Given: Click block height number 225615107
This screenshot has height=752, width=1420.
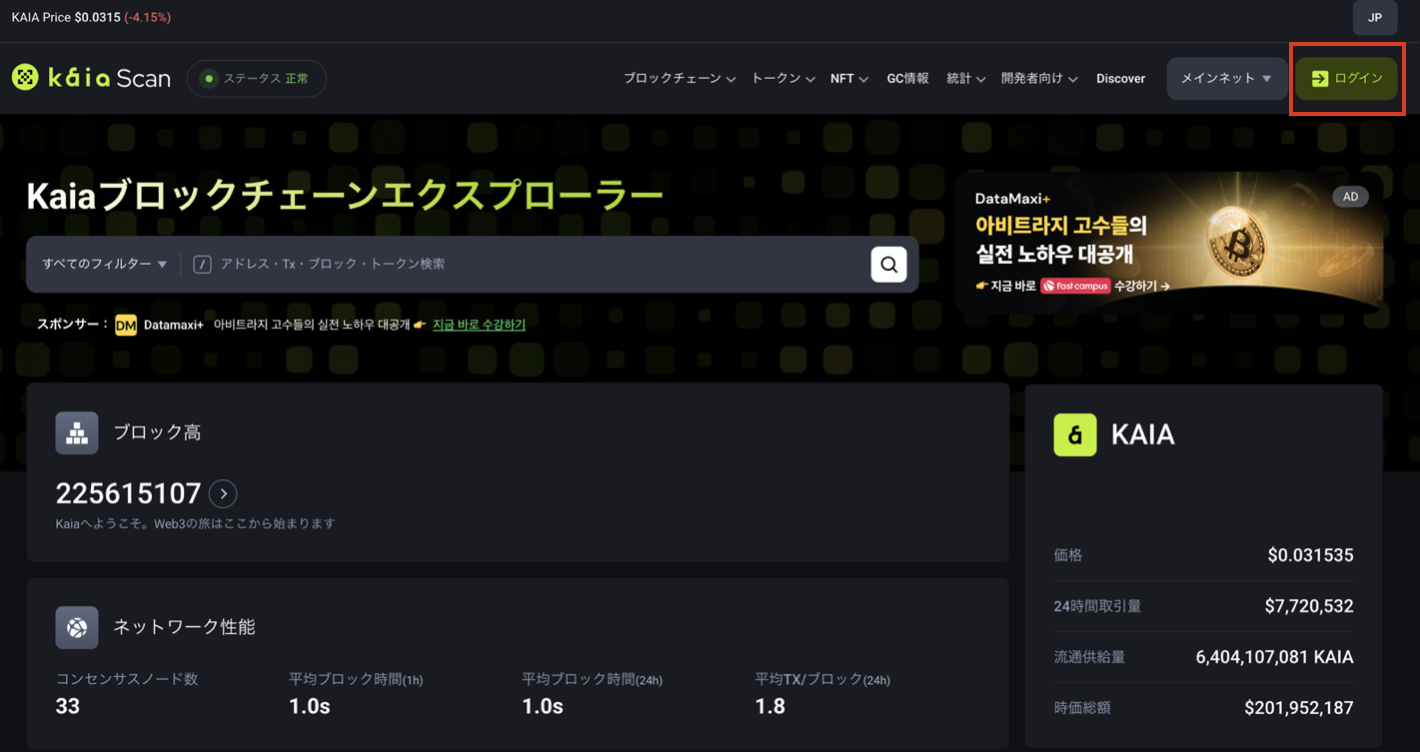Looking at the screenshot, I should (129, 493).
